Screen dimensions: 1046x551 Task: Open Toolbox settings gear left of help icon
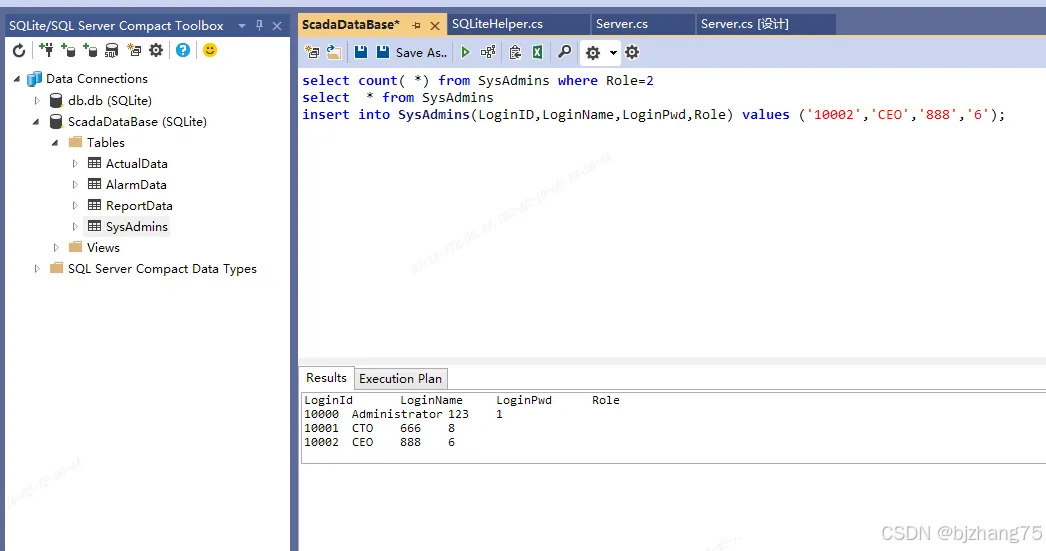click(156, 50)
